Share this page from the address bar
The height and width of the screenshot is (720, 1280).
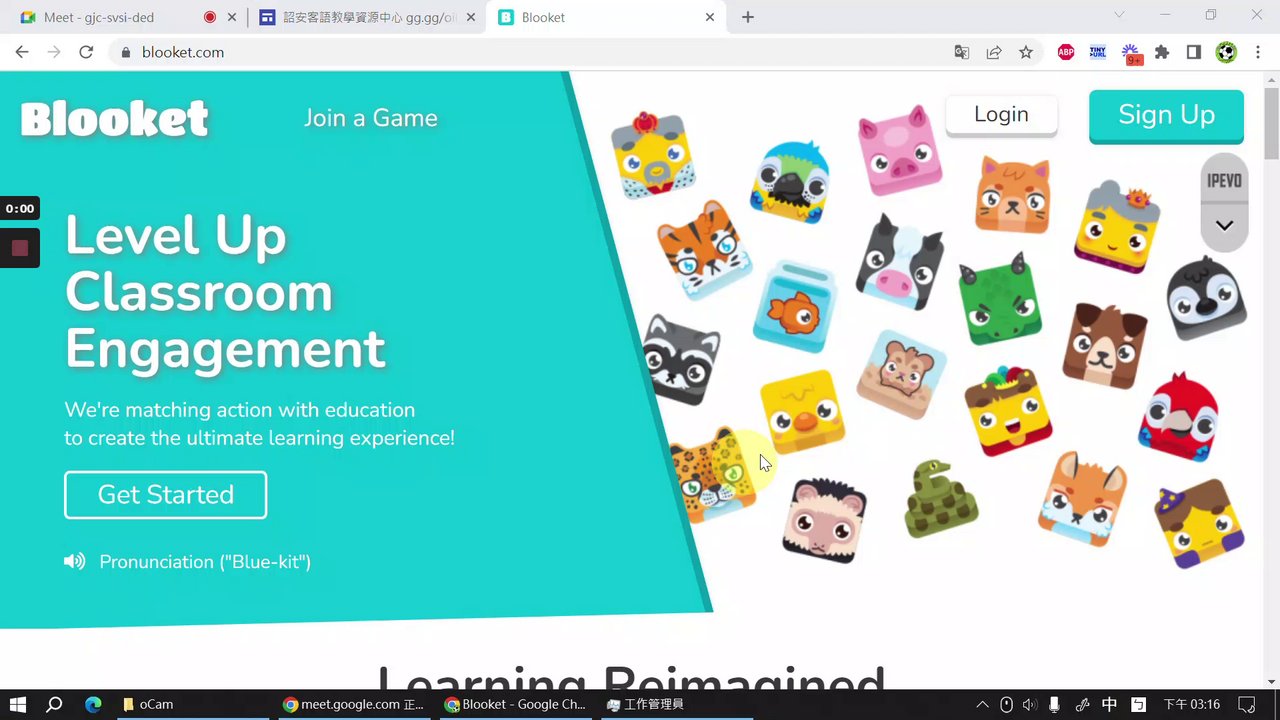[994, 52]
